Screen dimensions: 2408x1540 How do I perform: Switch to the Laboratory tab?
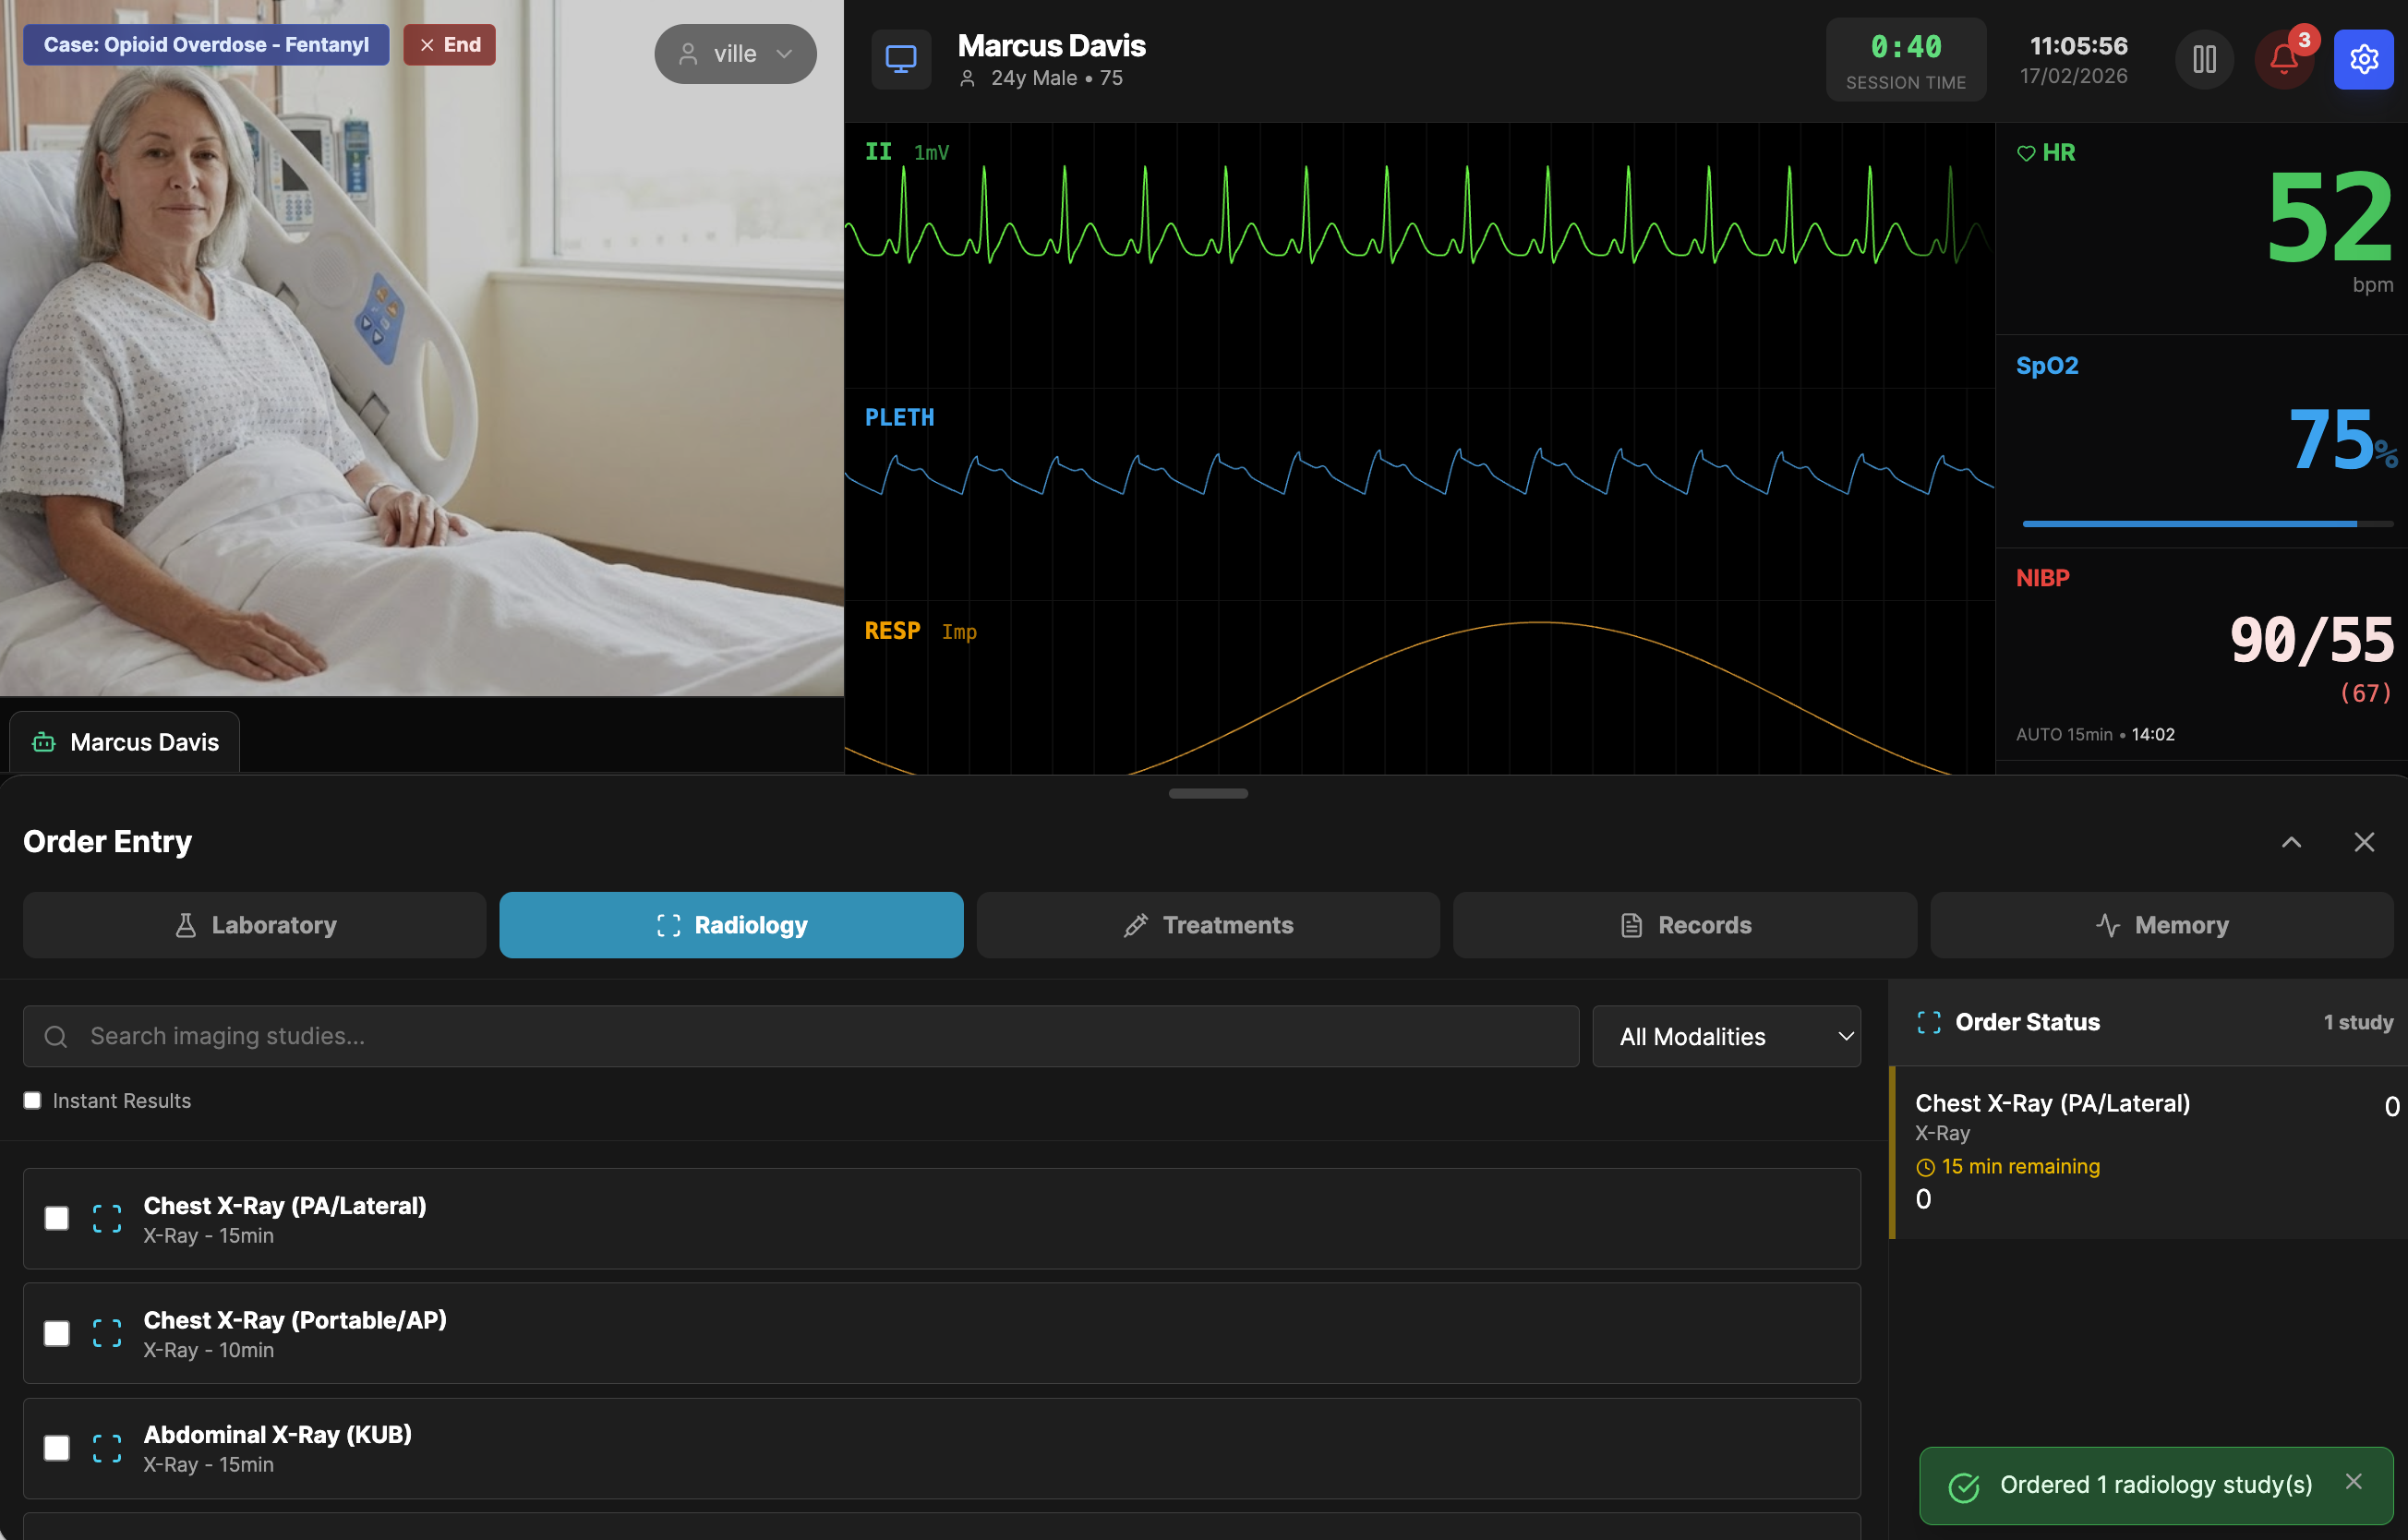(254, 925)
